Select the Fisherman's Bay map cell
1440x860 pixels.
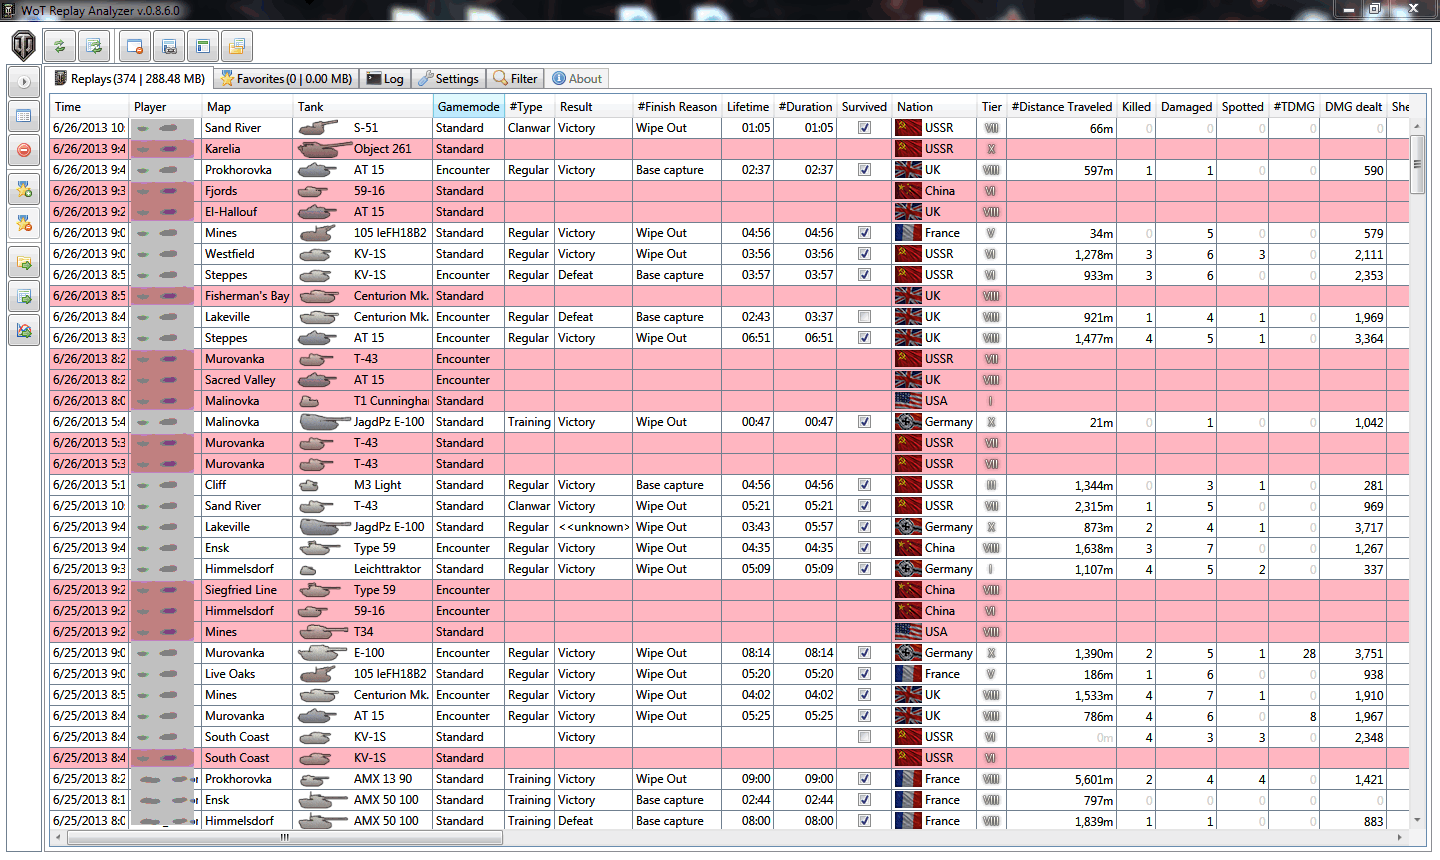tap(247, 296)
